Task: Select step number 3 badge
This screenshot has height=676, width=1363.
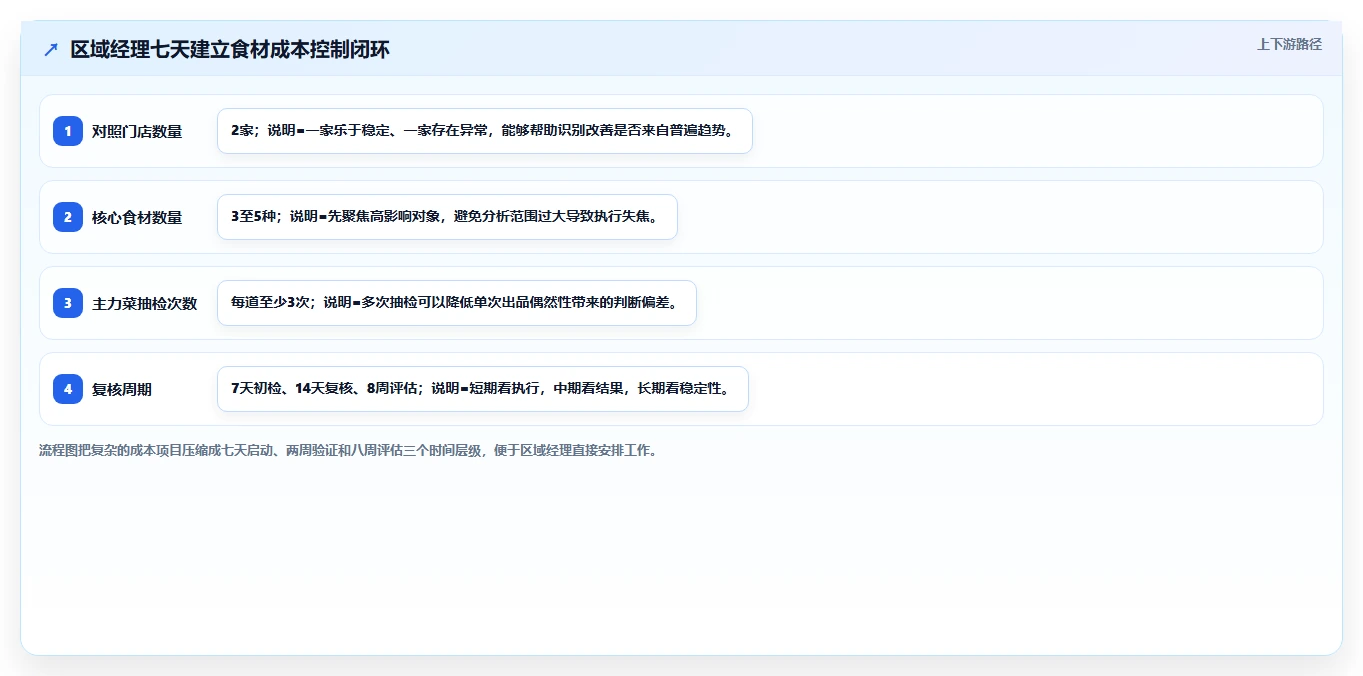Action: click(x=68, y=303)
